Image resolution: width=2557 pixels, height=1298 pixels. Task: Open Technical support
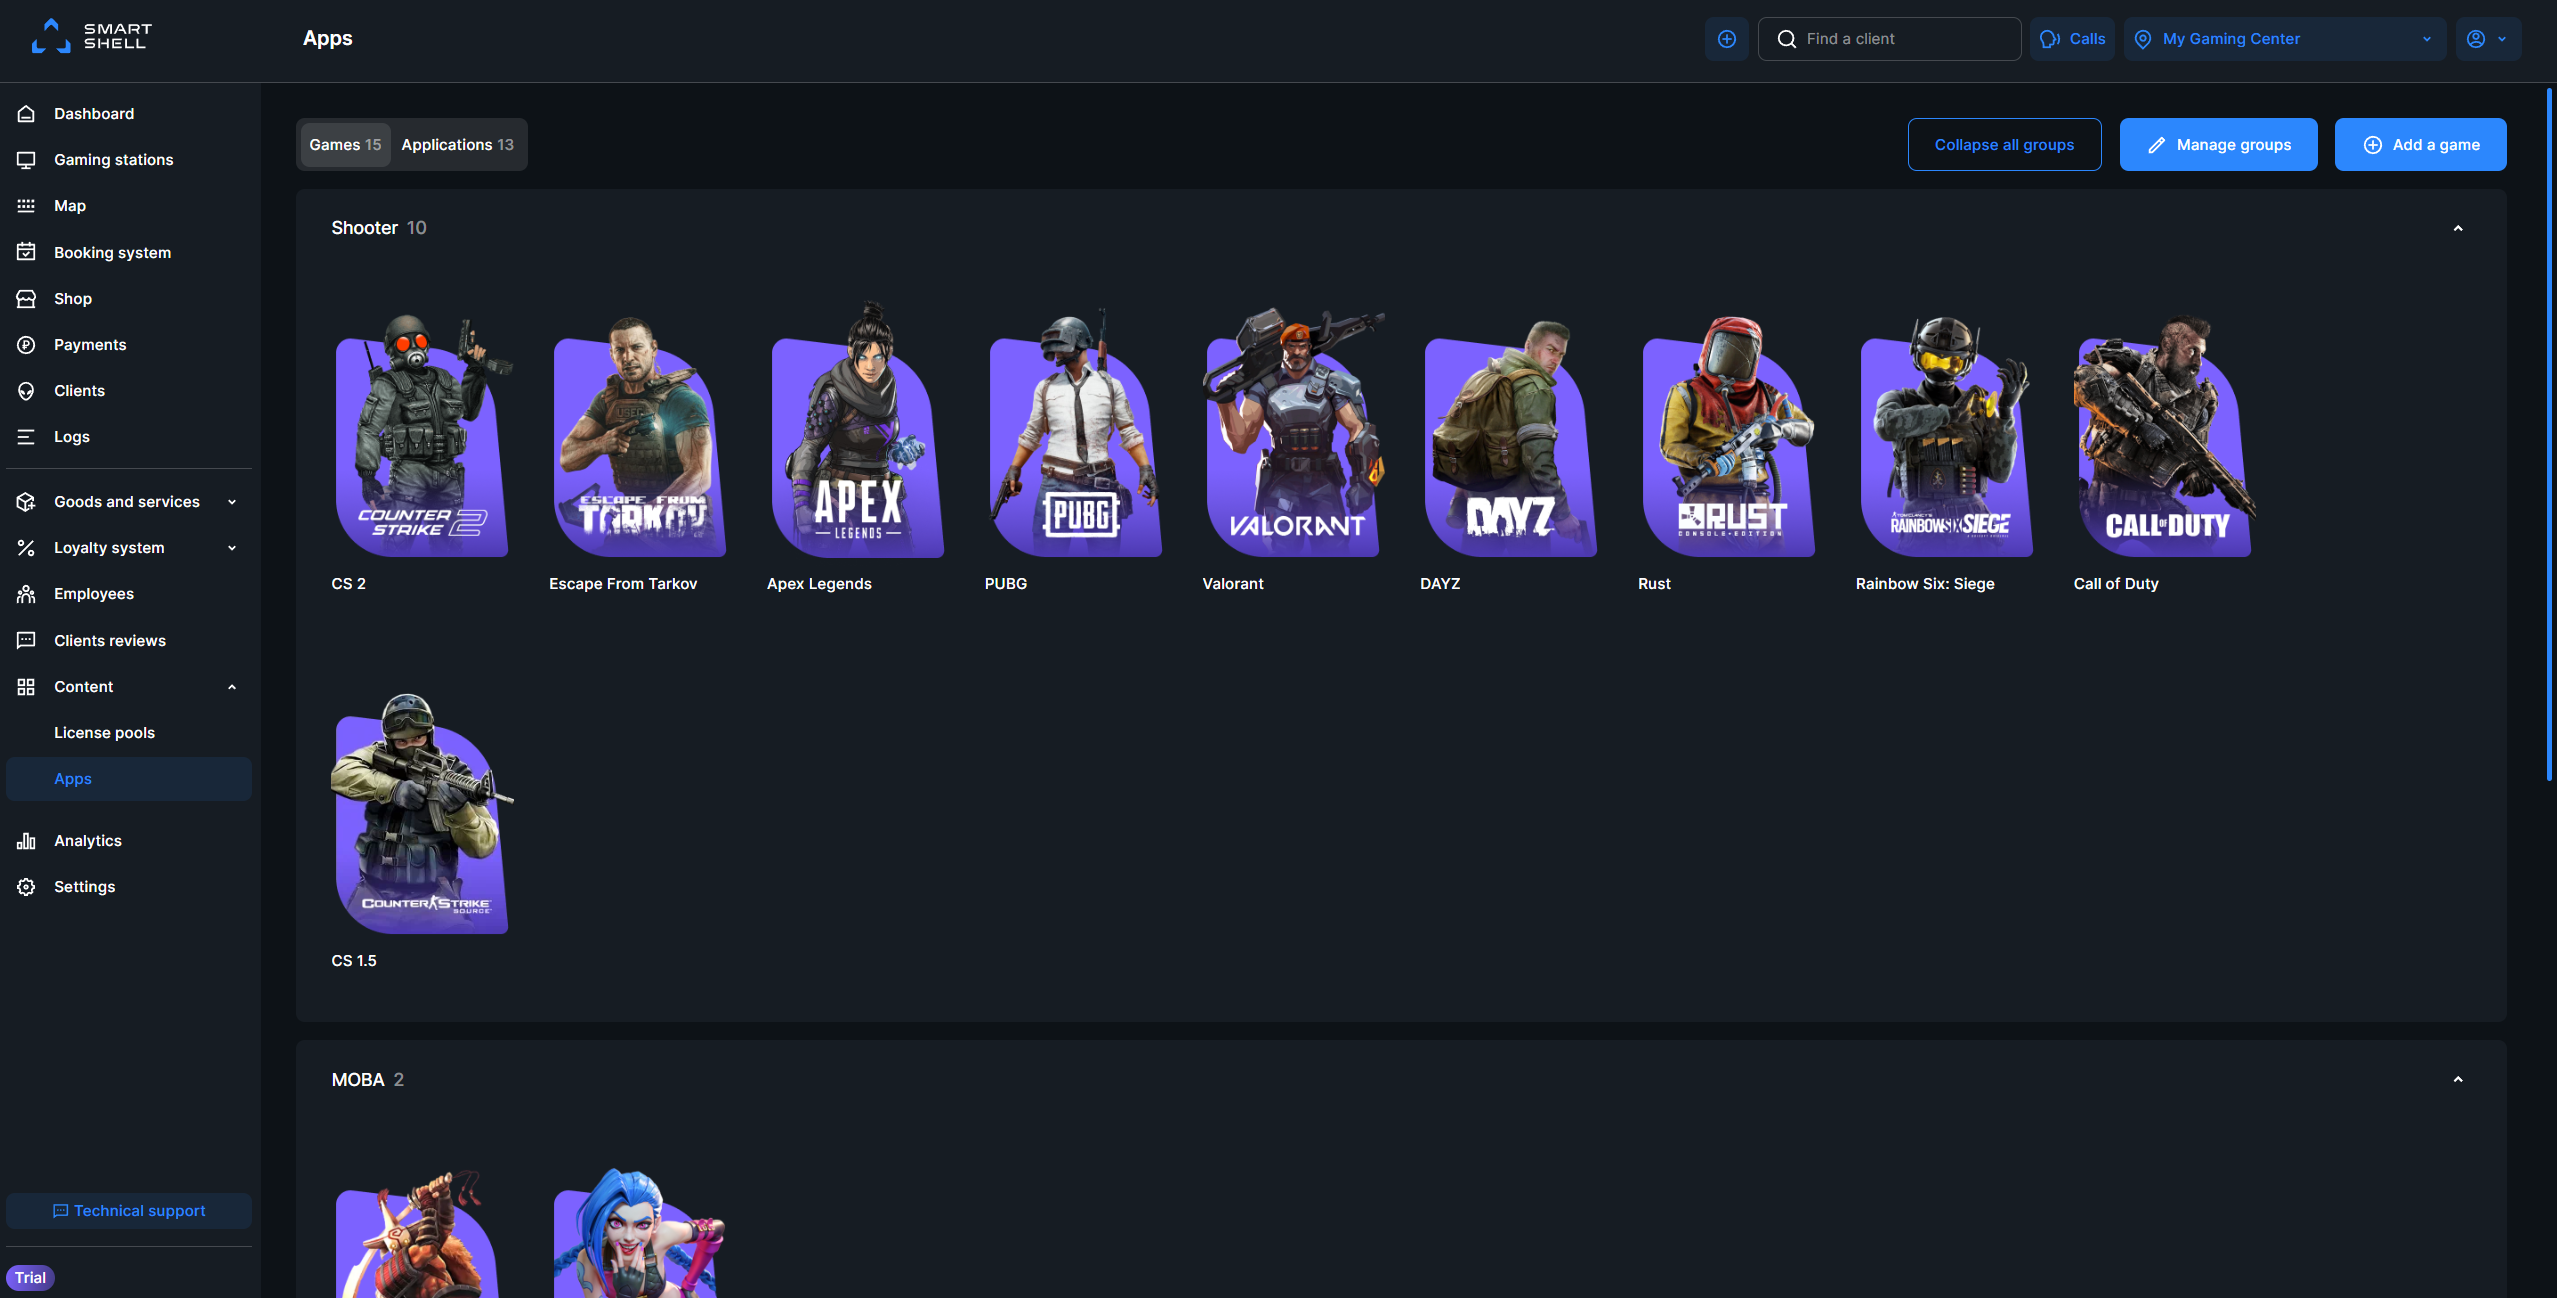(x=129, y=1211)
